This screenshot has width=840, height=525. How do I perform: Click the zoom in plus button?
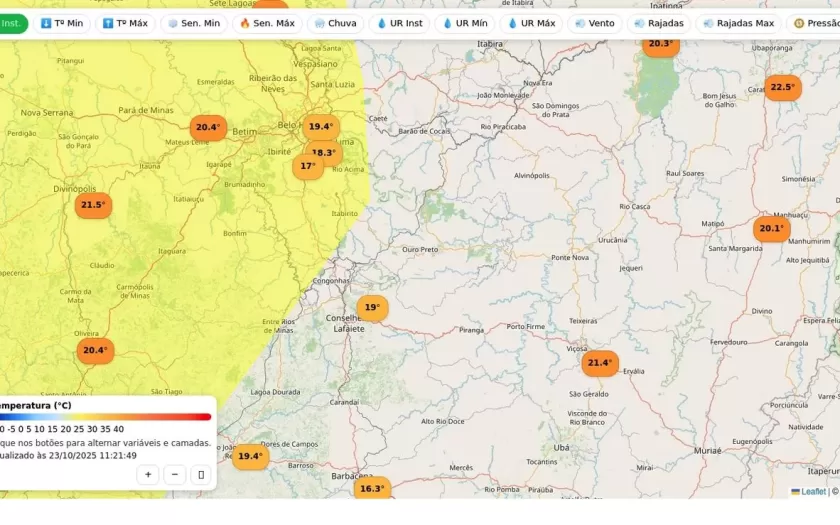[148, 475]
